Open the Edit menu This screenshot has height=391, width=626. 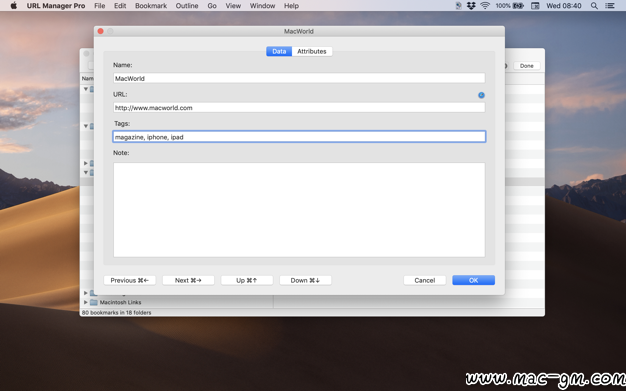coord(120,6)
